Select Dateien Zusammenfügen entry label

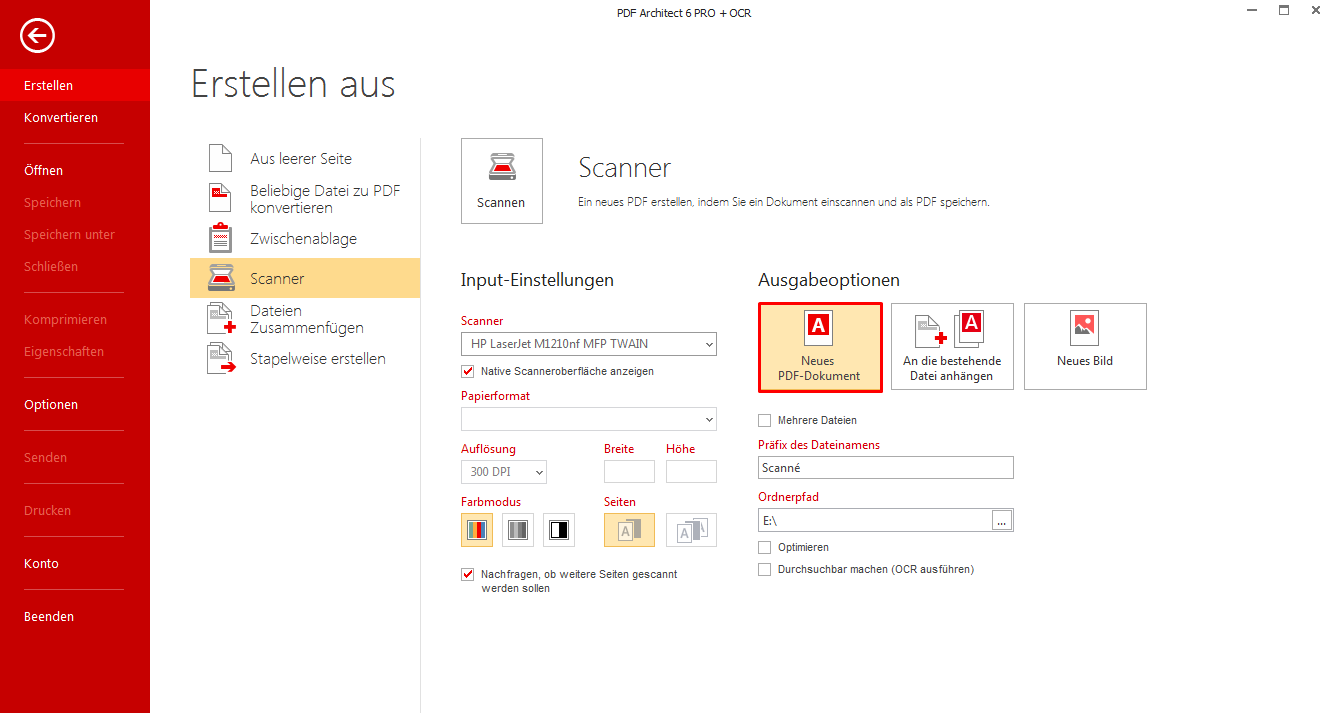point(307,319)
